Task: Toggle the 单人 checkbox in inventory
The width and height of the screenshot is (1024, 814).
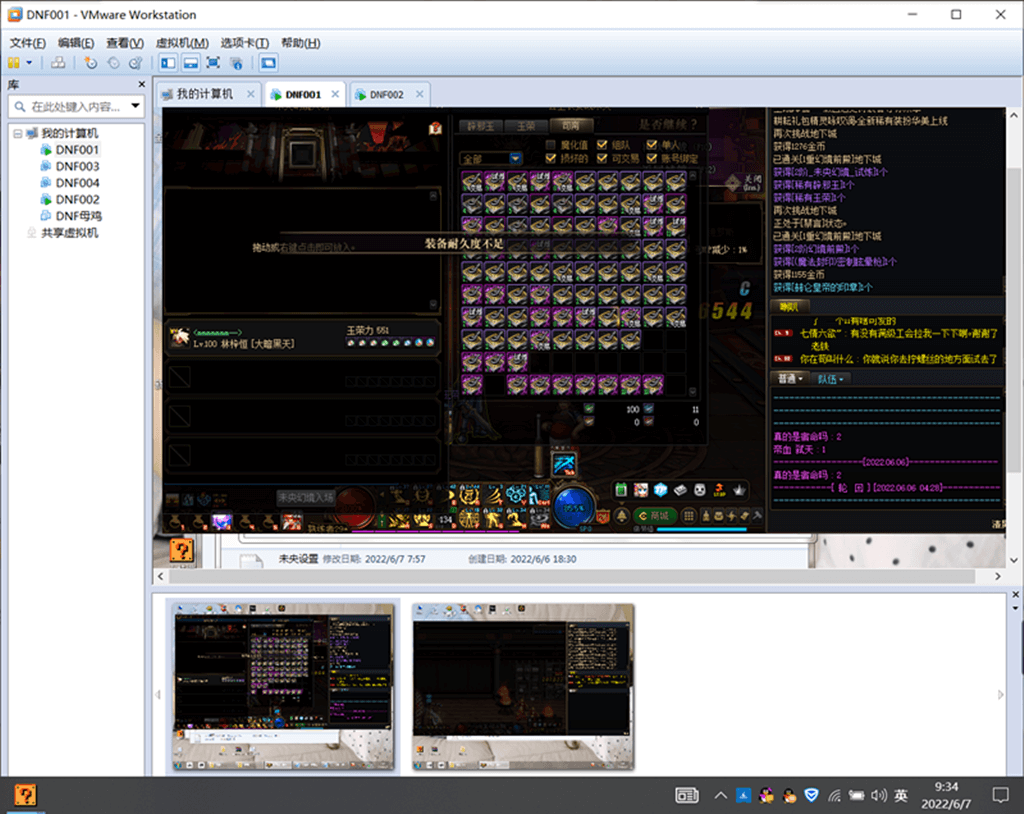Action: pyautogui.click(x=652, y=145)
